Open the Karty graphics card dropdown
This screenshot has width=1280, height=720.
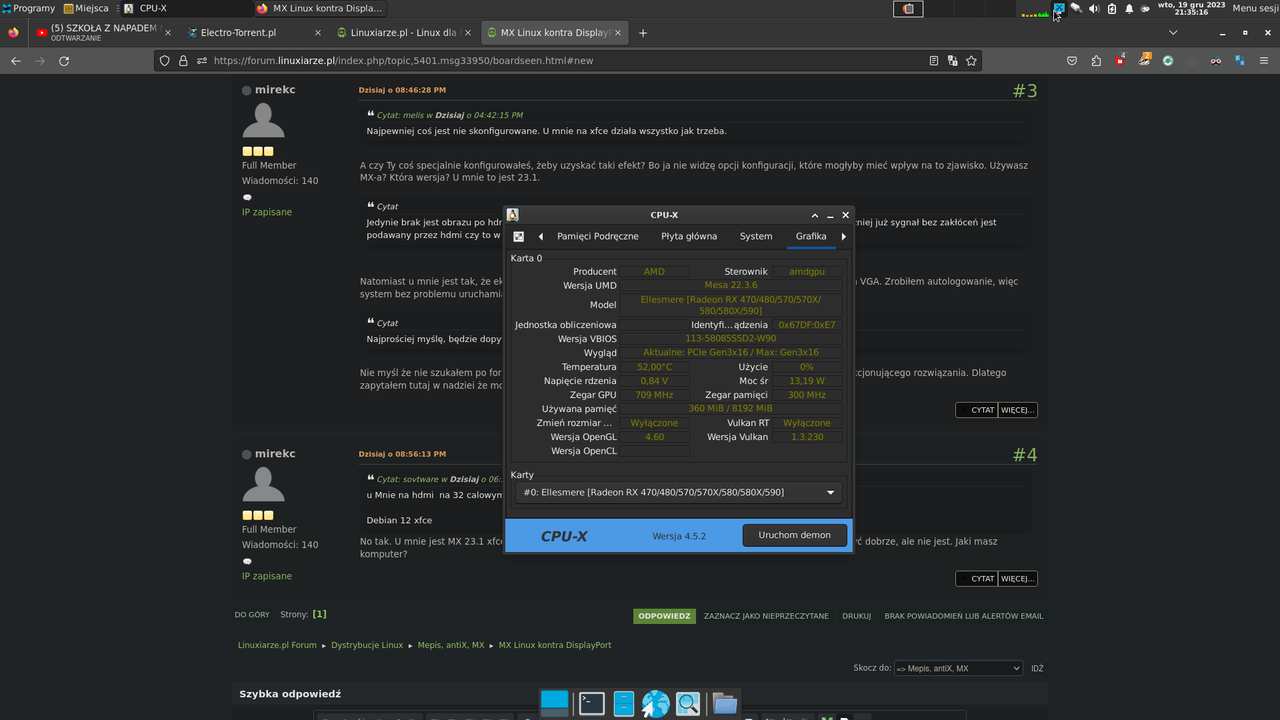tap(679, 492)
